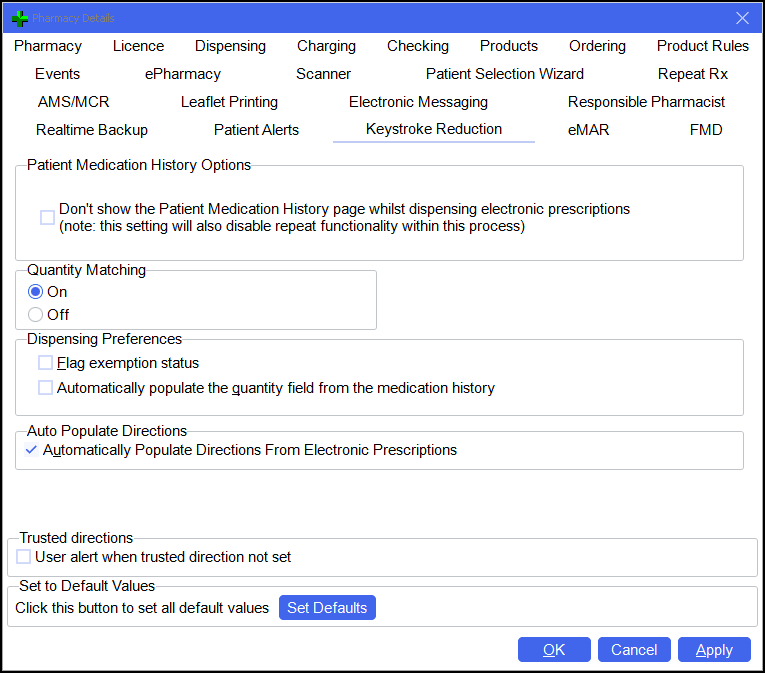Viewport: 765px width, 673px height.
Task: Select the FMD tab
Action: coord(706,130)
